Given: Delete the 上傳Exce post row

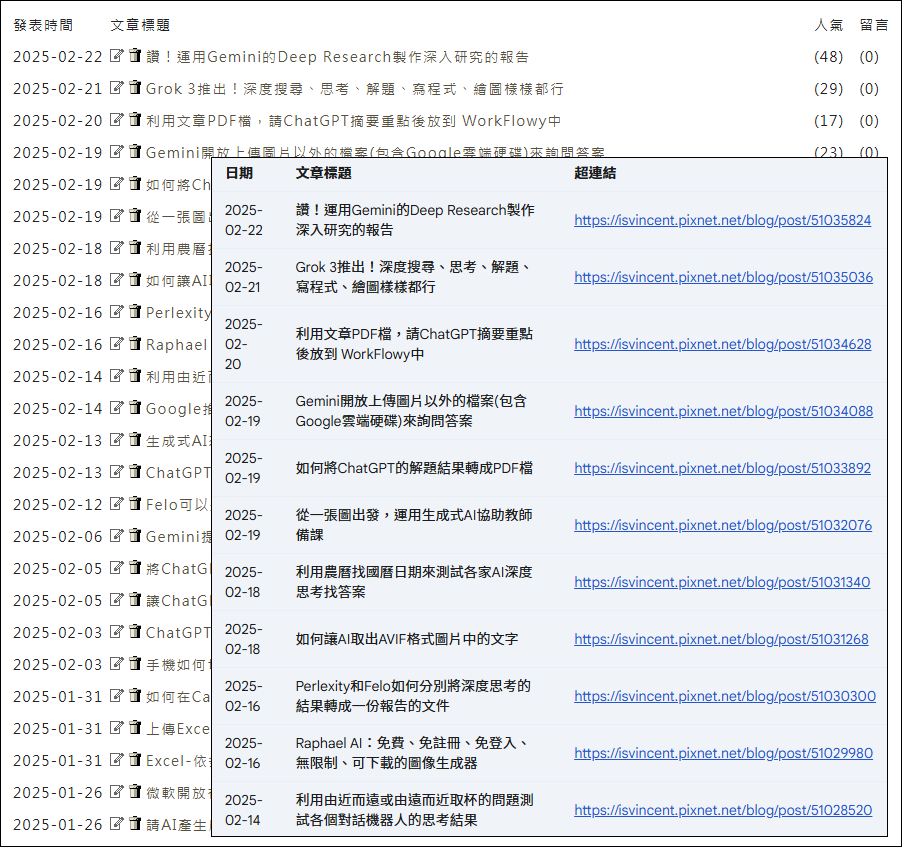Looking at the screenshot, I should click(x=135, y=728).
